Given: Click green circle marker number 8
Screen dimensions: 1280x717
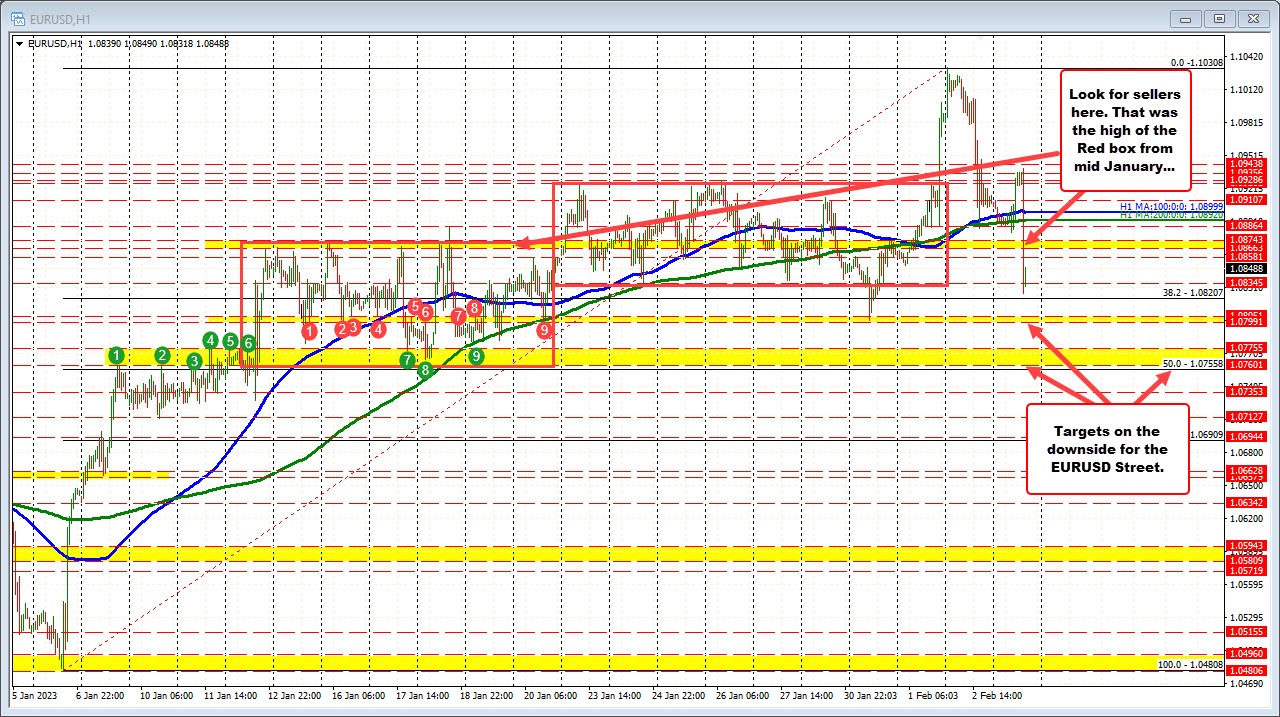Looking at the screenshot, I should (425, 370).
